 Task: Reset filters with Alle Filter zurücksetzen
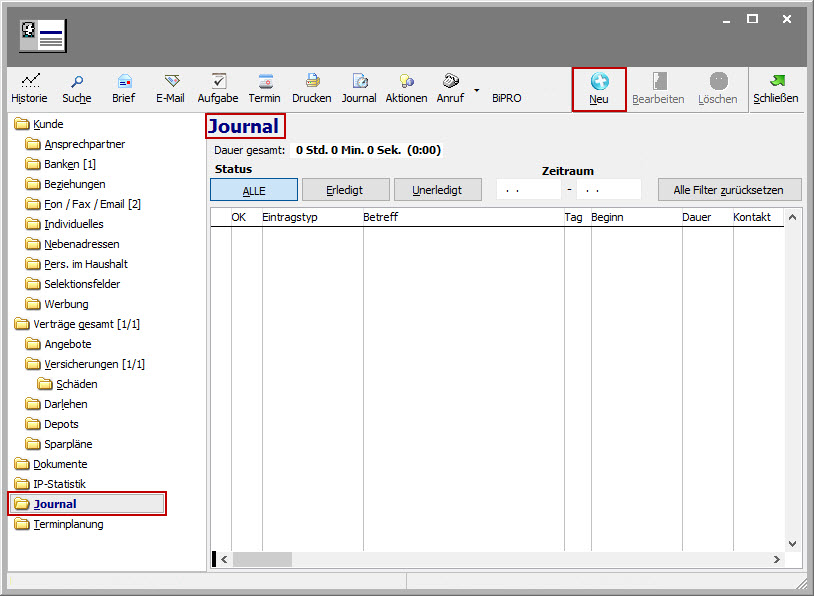pyautogui.click(x=730, y=190)
